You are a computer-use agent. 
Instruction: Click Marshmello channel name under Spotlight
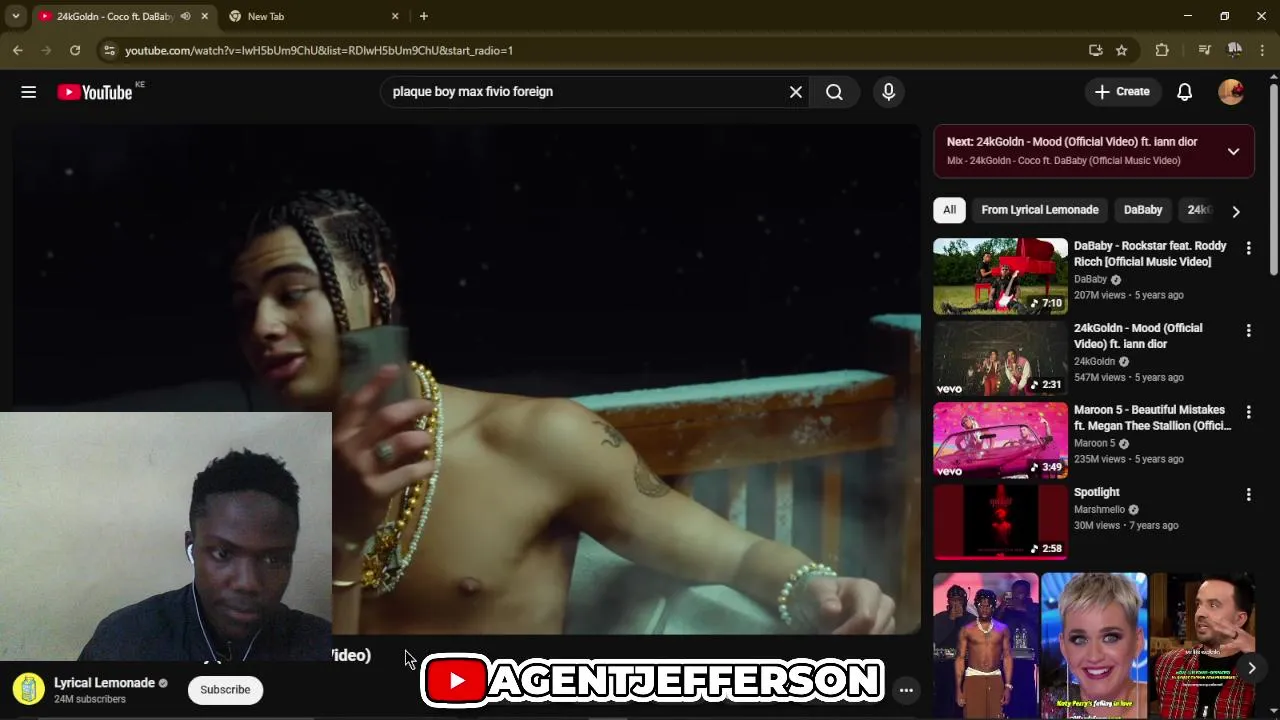1099,509
